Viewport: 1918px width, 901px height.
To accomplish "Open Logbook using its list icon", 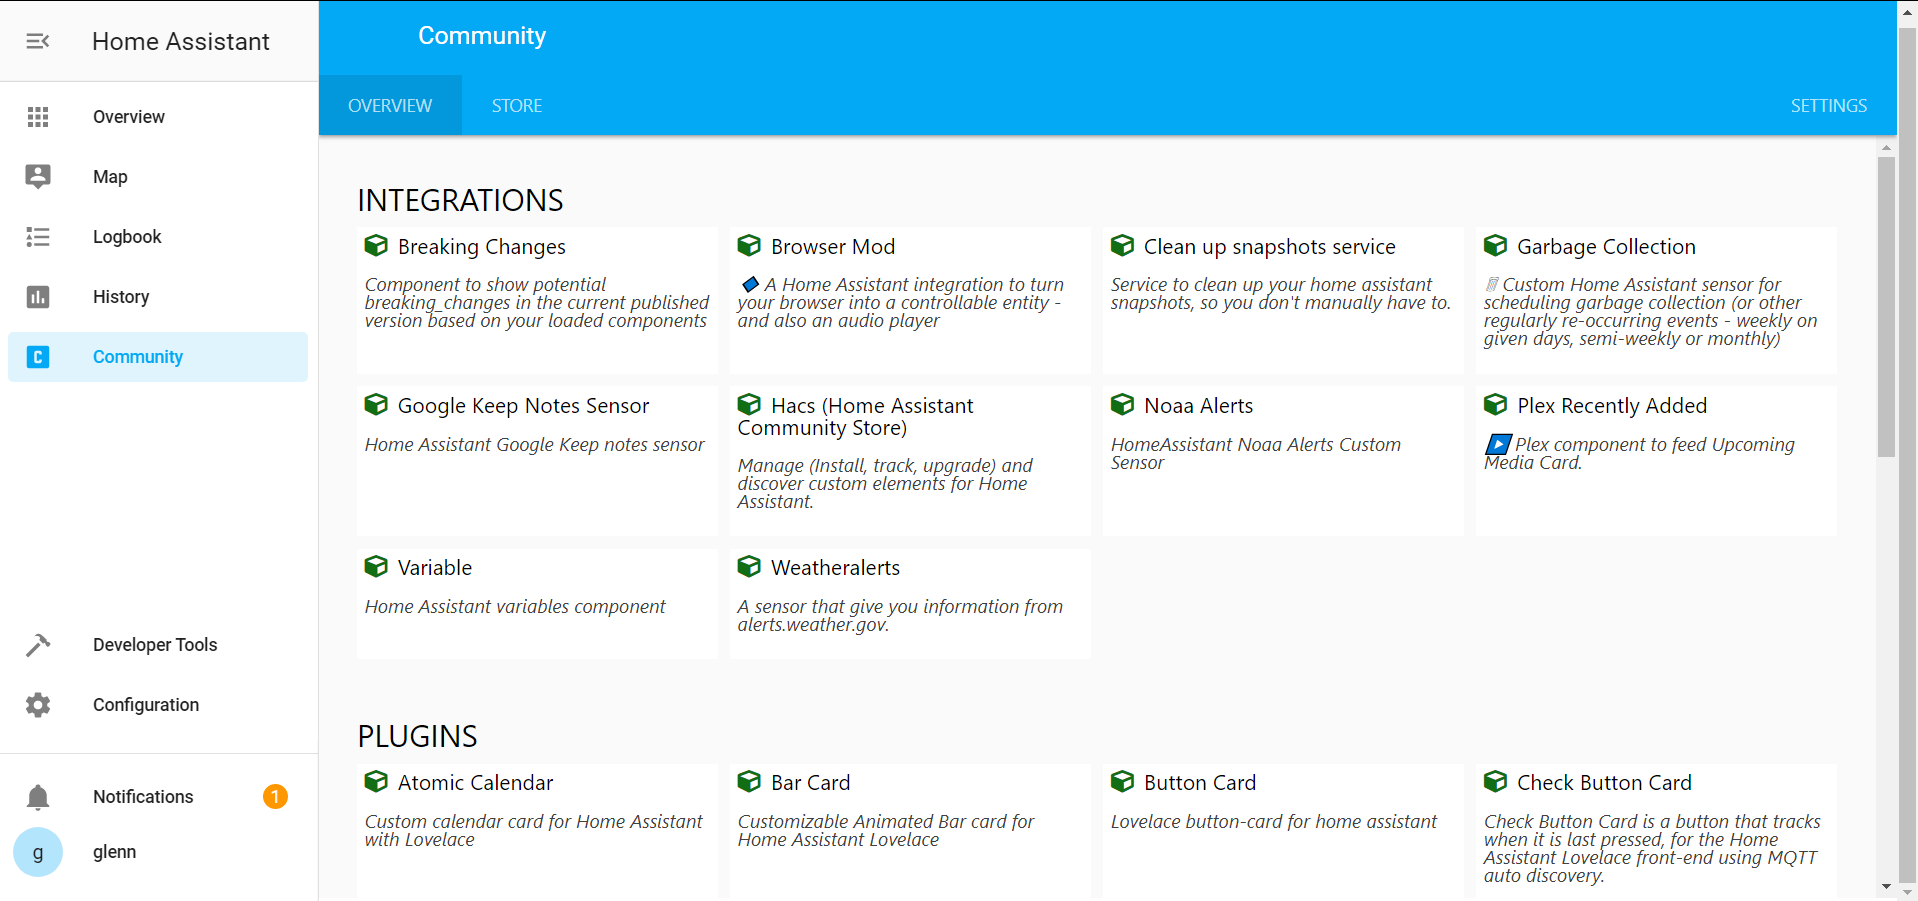I will coord(38,237).
